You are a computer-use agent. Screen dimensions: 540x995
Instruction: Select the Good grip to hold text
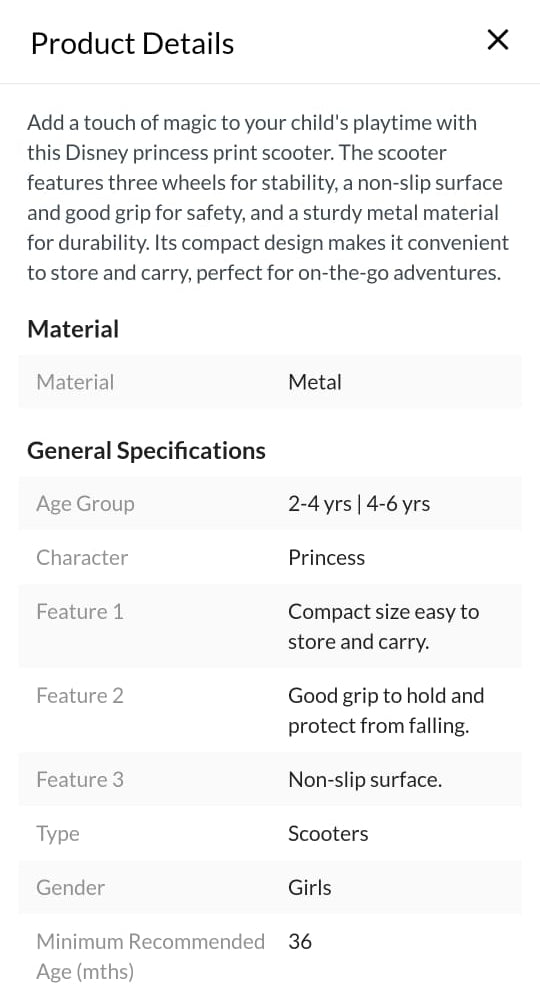click(386, 711)
